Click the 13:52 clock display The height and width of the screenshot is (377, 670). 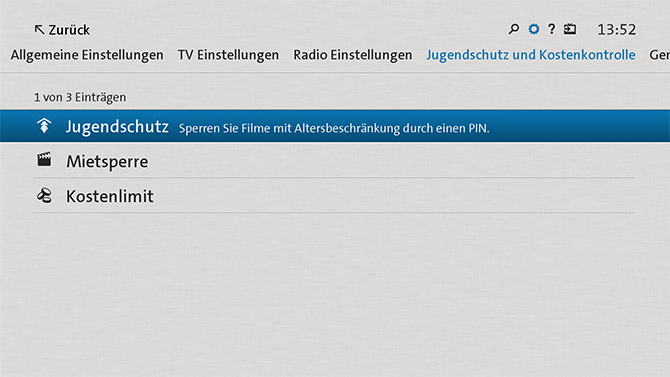click(x=616, y=29)
